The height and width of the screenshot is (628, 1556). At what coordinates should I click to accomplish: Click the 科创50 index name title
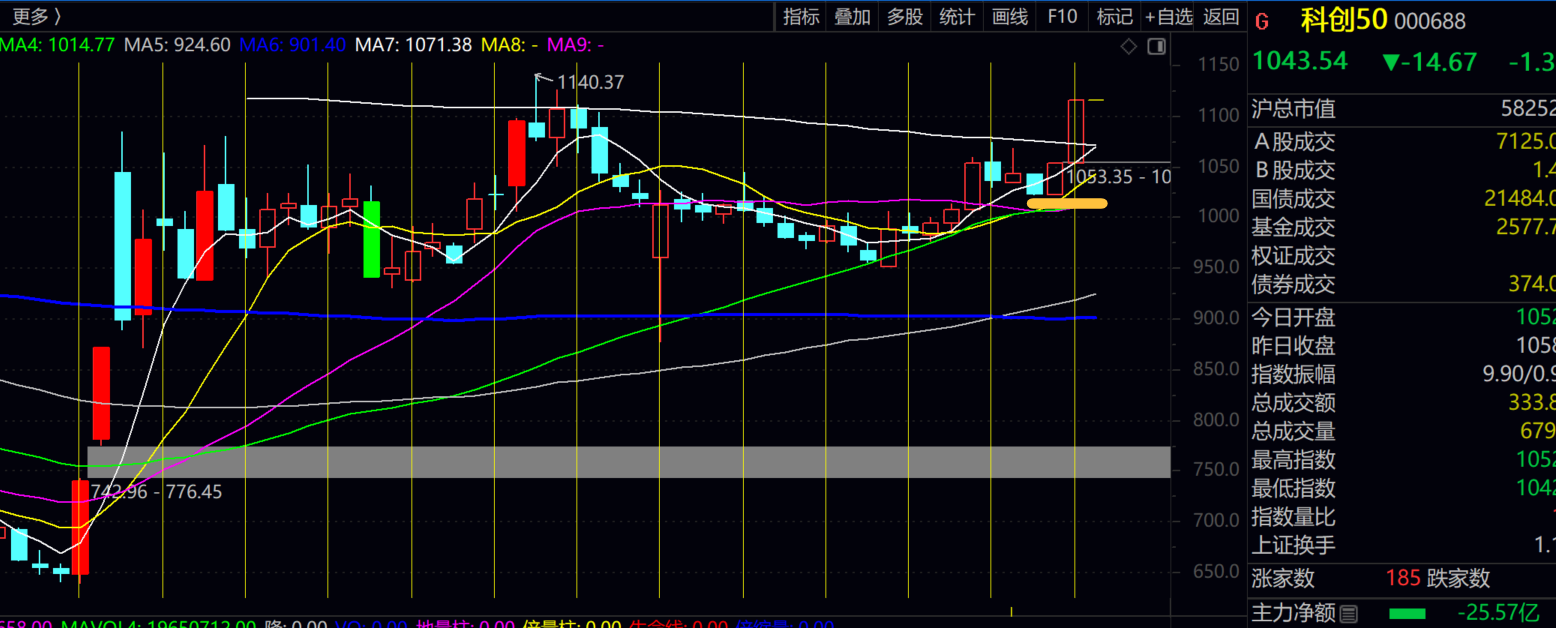tap(1343, 20)
